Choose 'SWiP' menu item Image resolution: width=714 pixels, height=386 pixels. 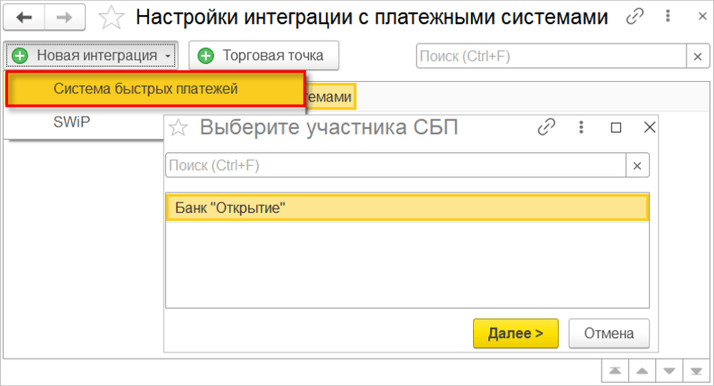click(x=71, y=122)
